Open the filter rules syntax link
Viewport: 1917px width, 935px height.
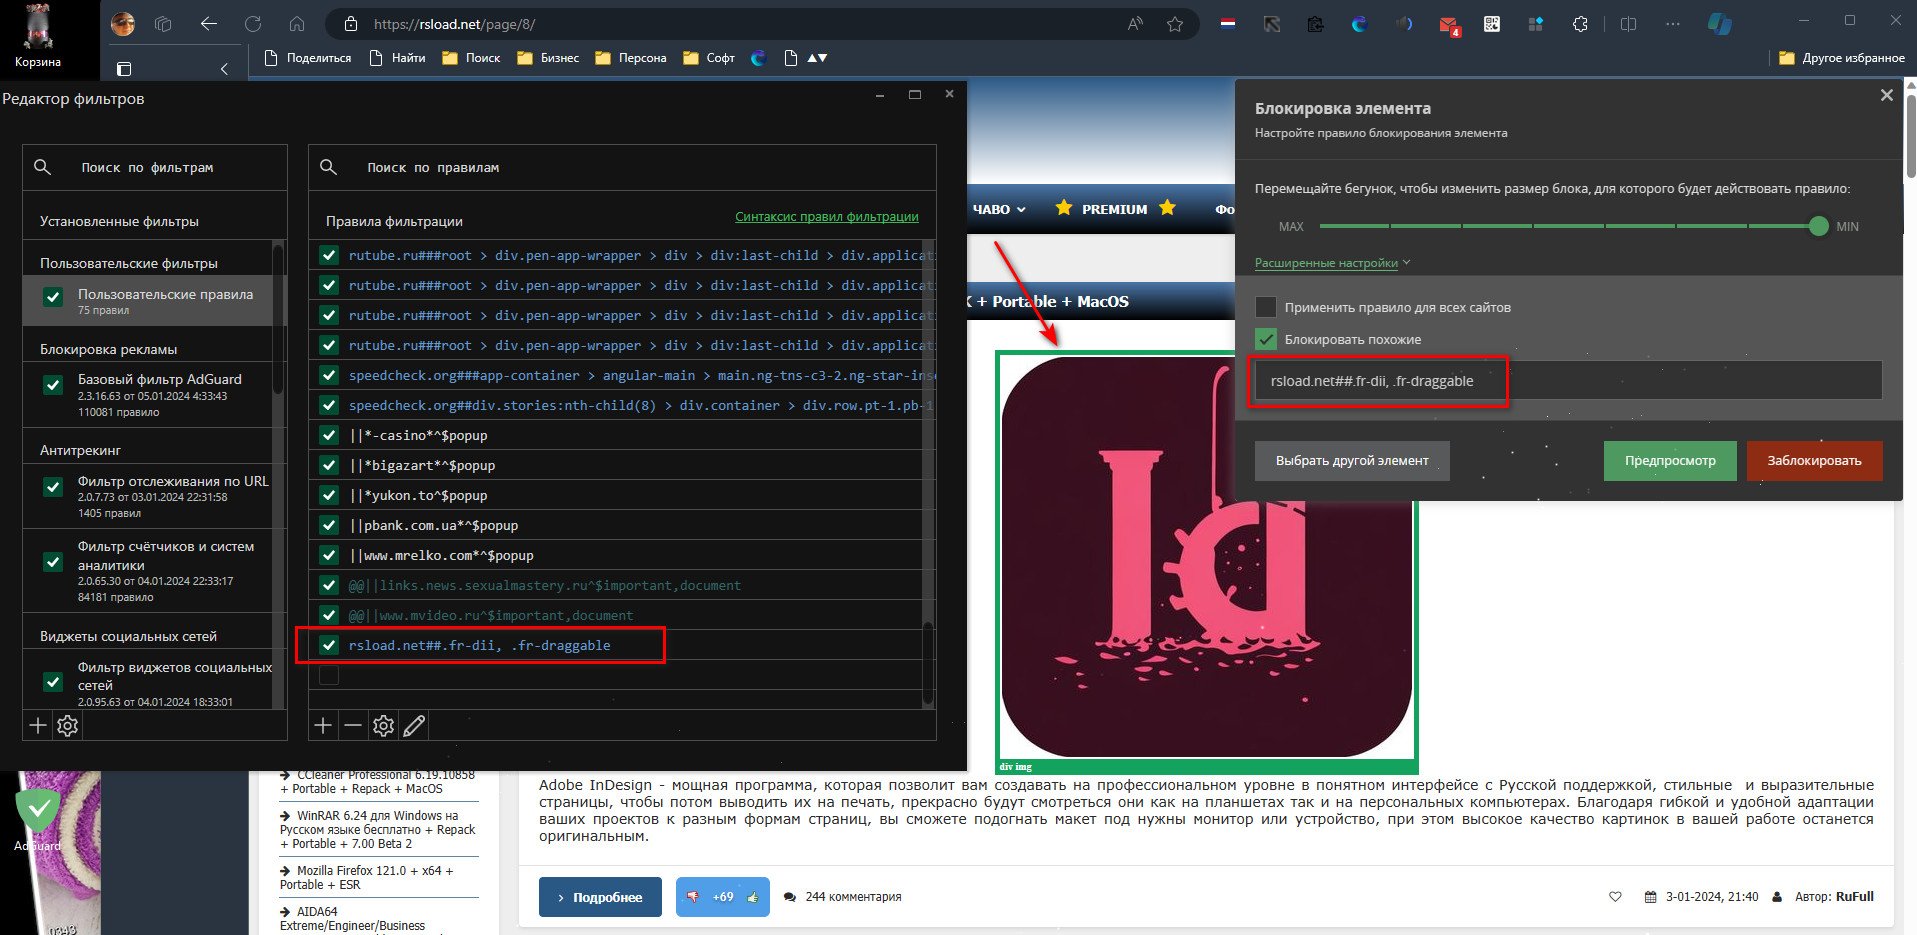(827, 216)
